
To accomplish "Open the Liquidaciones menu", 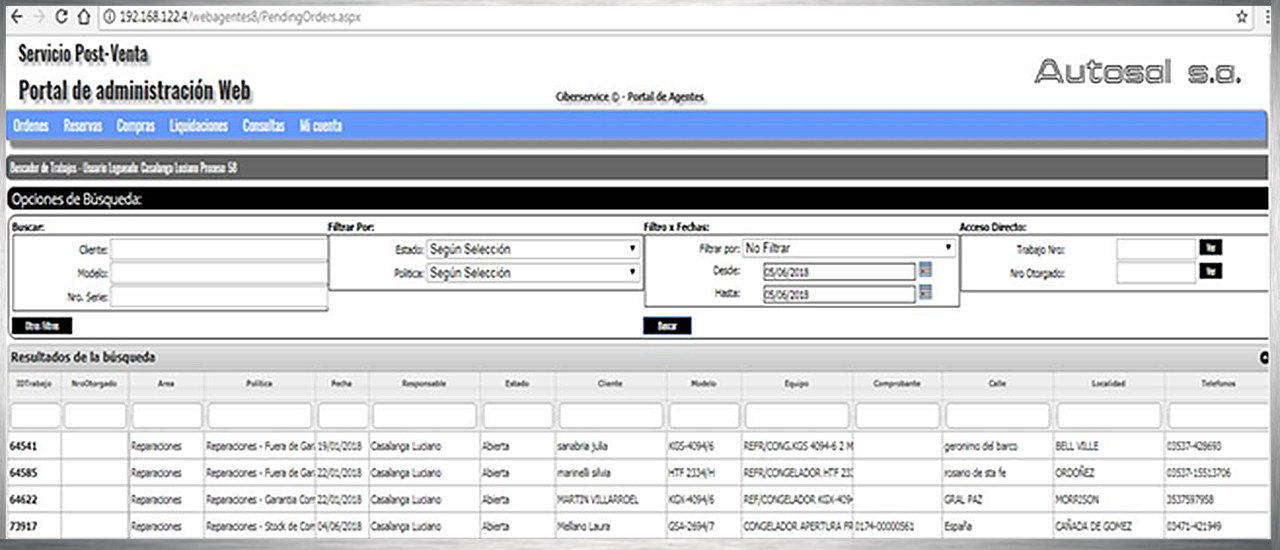I will tap(199, 126).
